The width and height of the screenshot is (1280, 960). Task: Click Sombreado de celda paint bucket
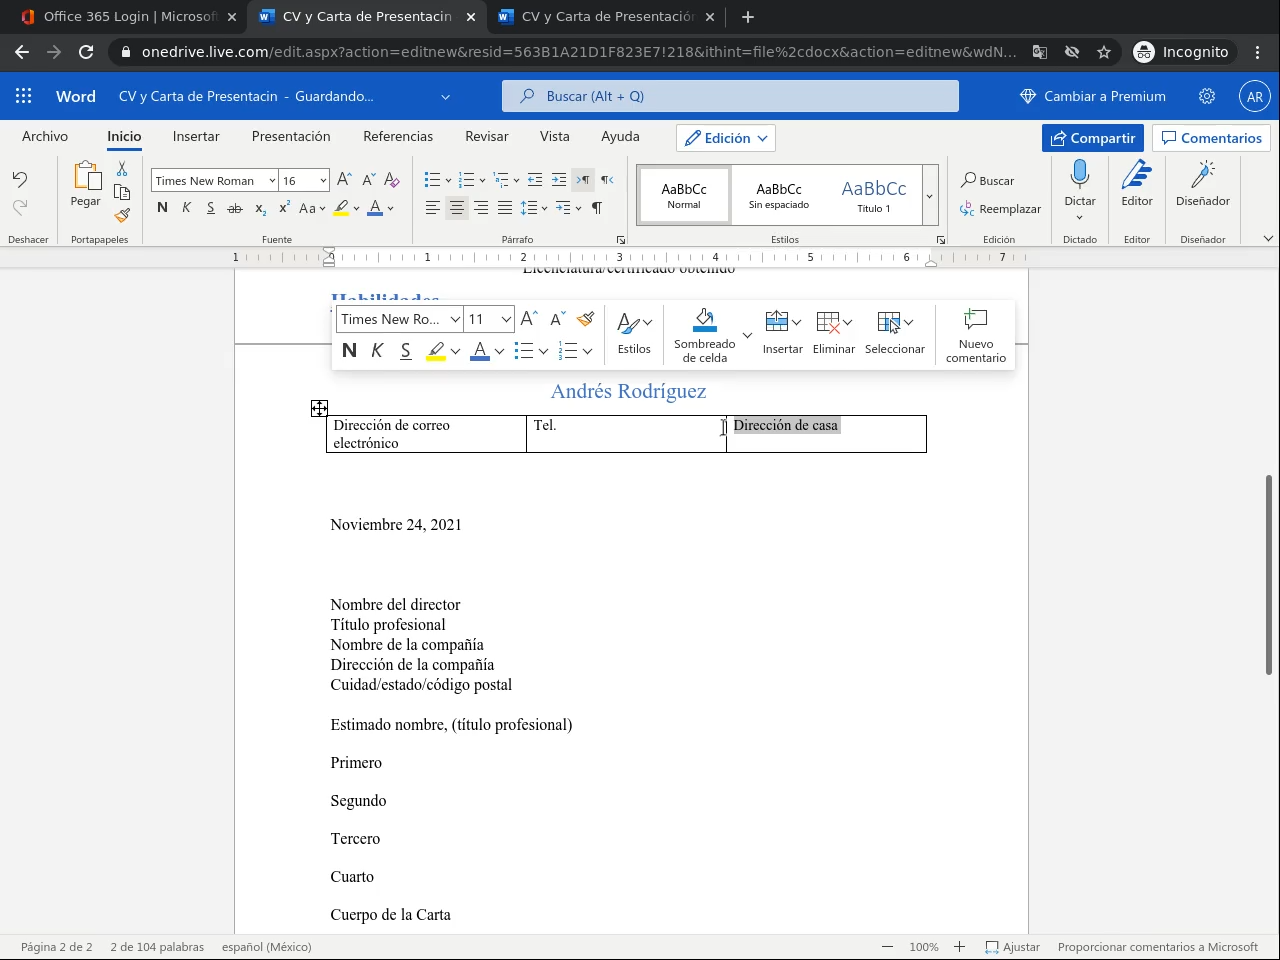(x=704, y=322)
